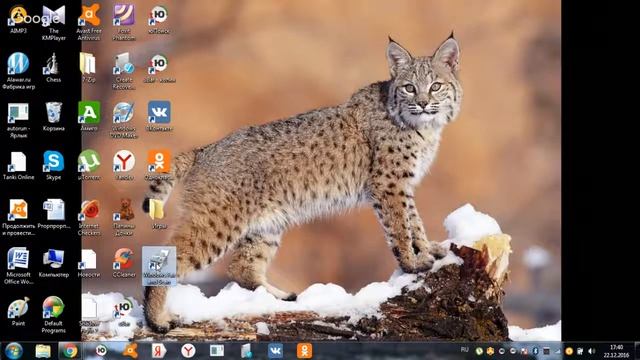Switch to Google Chrome on the taskbar
640x360 pixels.
[70, 351]
